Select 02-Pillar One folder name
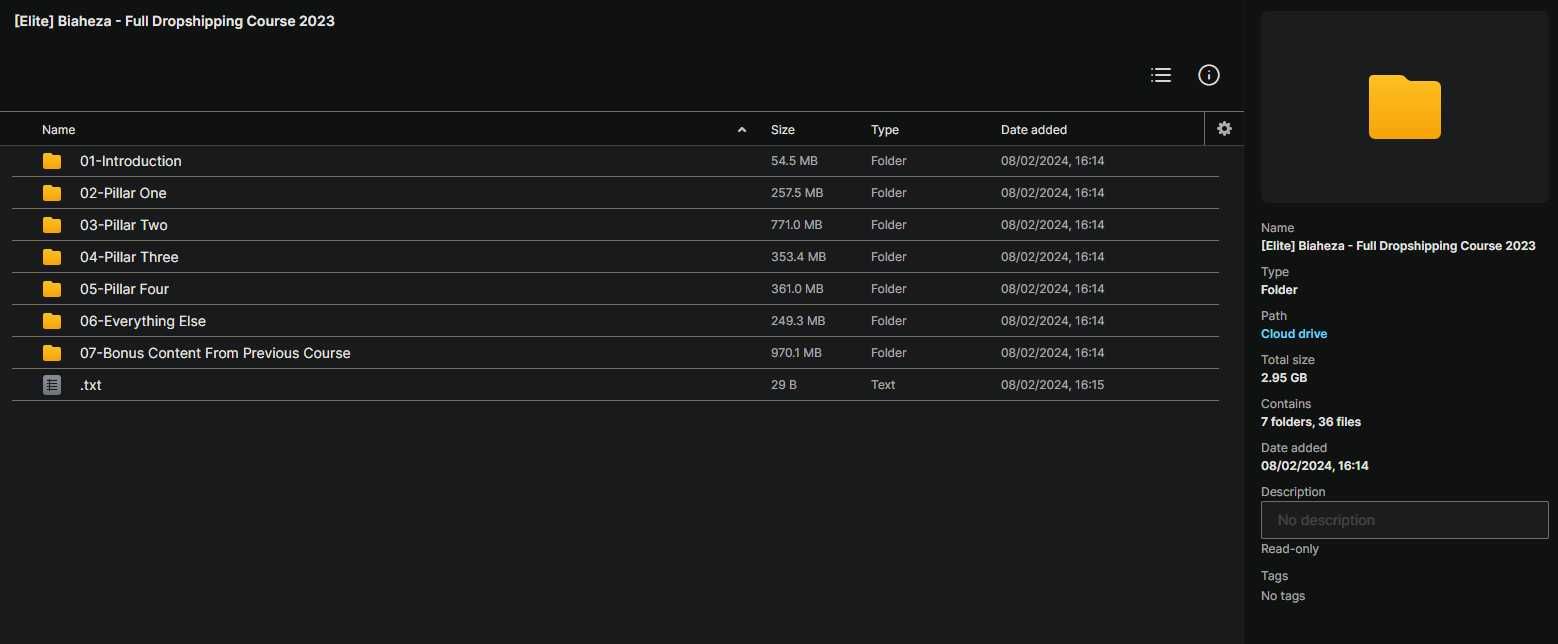 [x=123, y=193]
